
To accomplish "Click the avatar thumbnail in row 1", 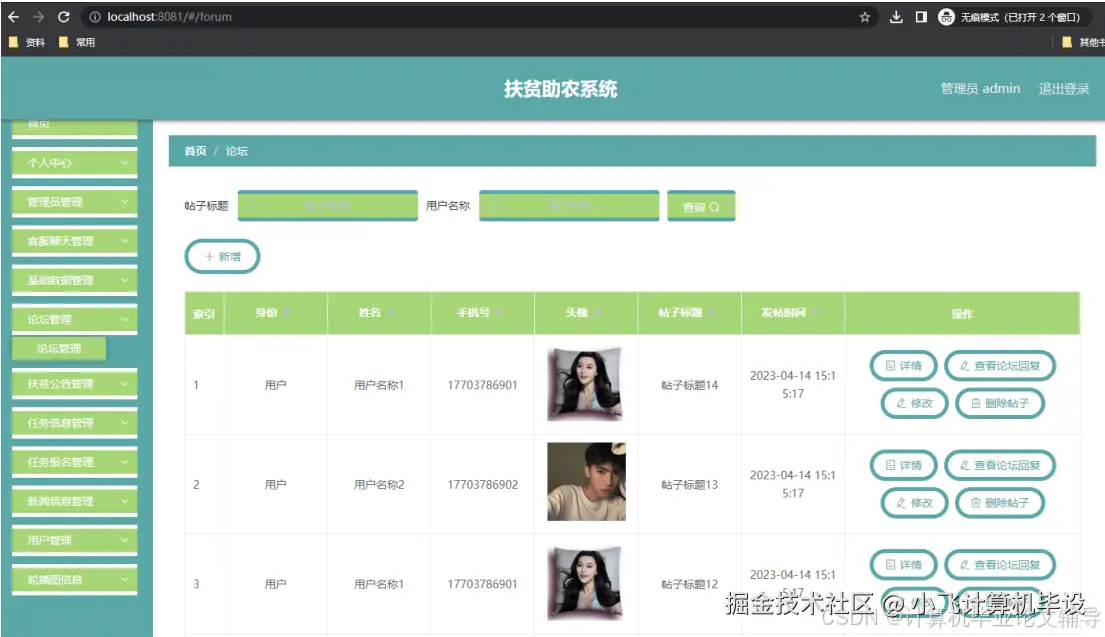I will pyautogui.click(x=586, y=384).
